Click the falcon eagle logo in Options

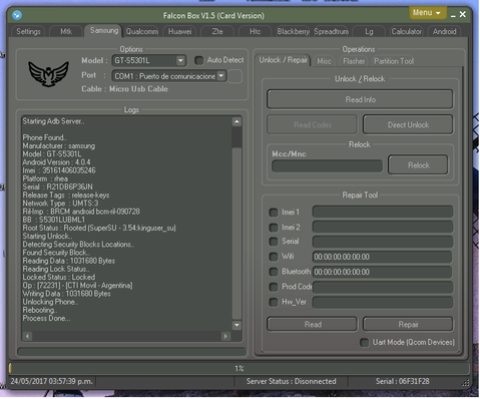(48, 74)
